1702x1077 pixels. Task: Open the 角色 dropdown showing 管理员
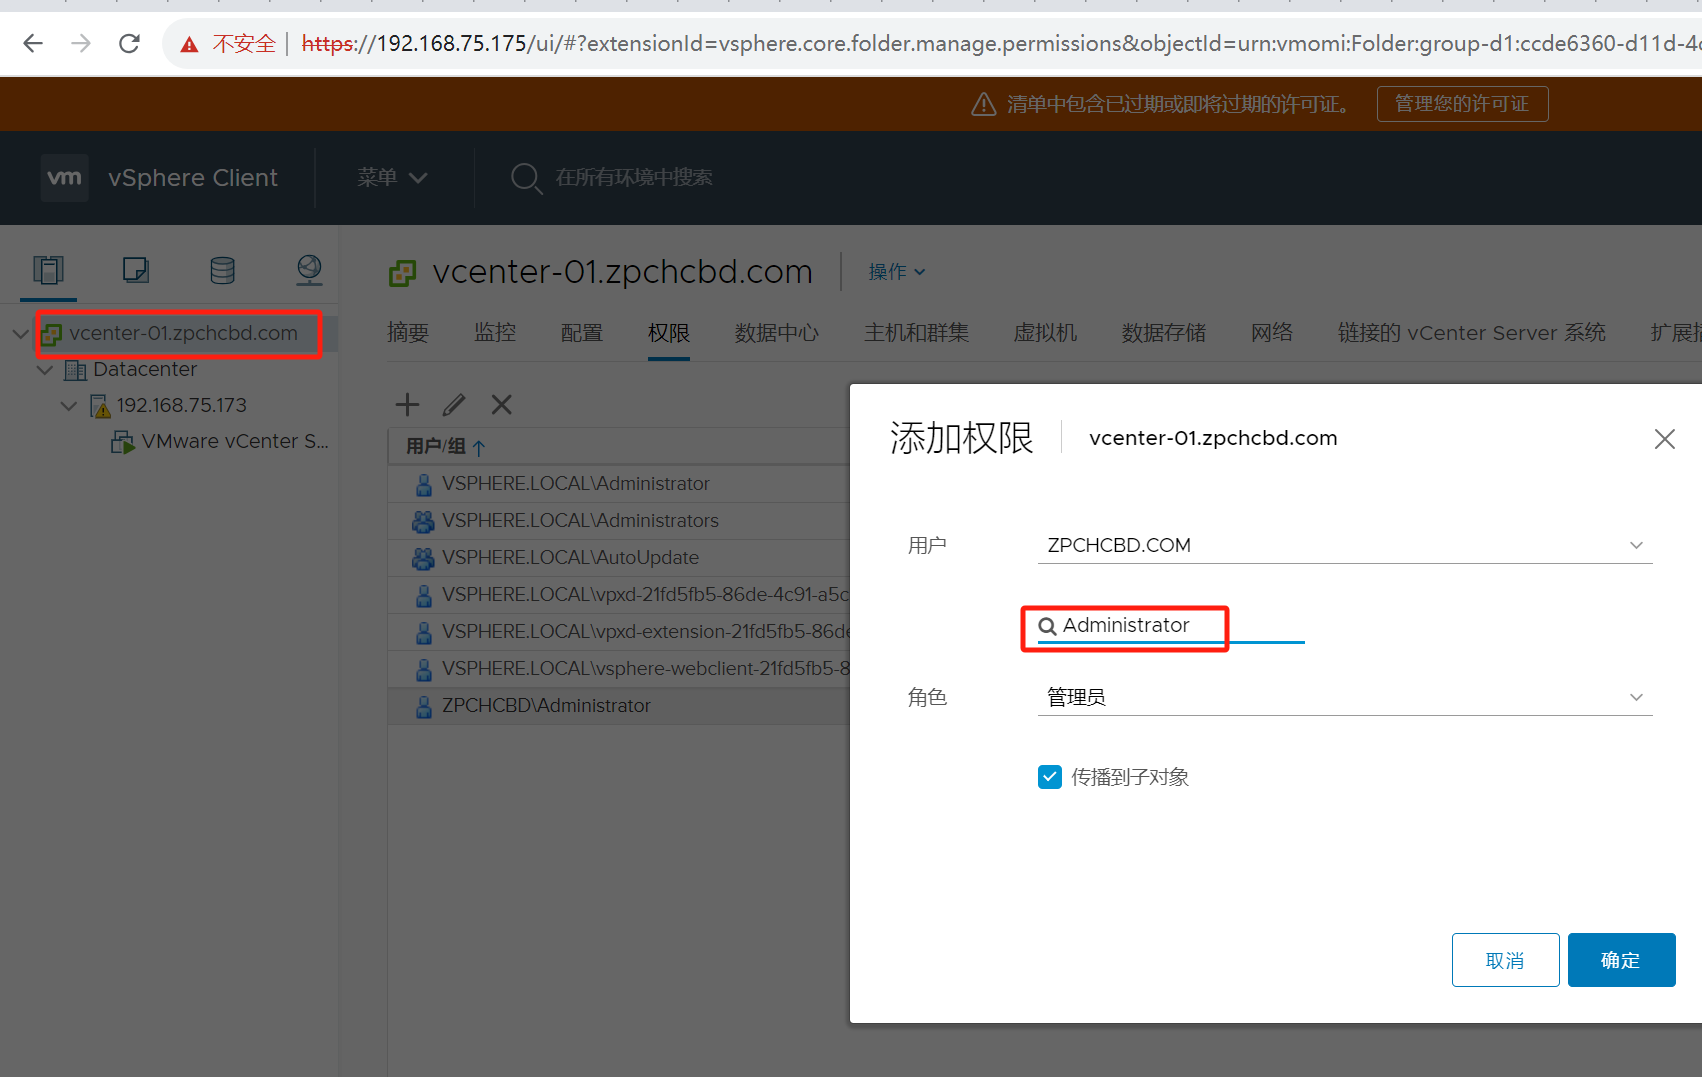click(1345, 697)
